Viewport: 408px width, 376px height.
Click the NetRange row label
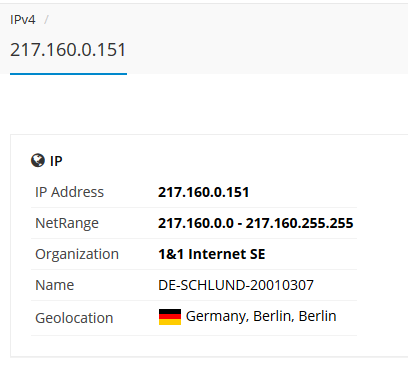[67, 223]
